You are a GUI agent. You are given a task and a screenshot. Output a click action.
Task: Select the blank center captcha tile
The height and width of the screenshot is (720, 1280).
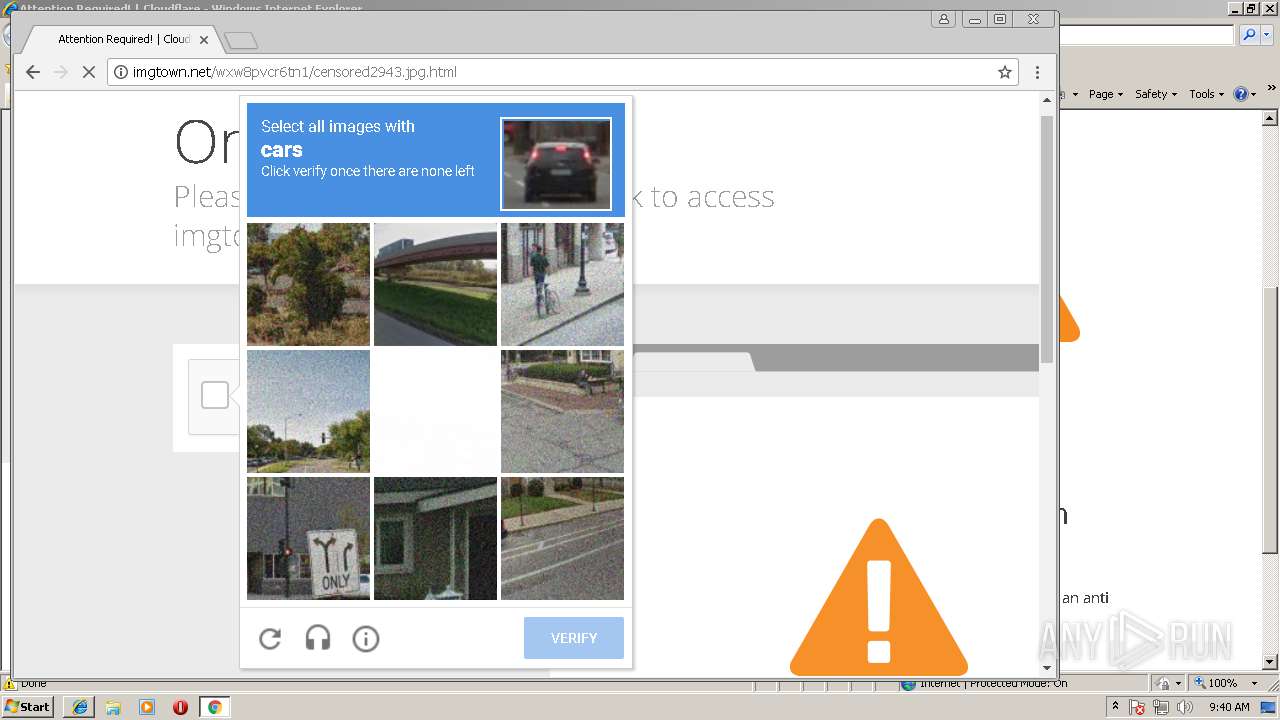(435, 411)
